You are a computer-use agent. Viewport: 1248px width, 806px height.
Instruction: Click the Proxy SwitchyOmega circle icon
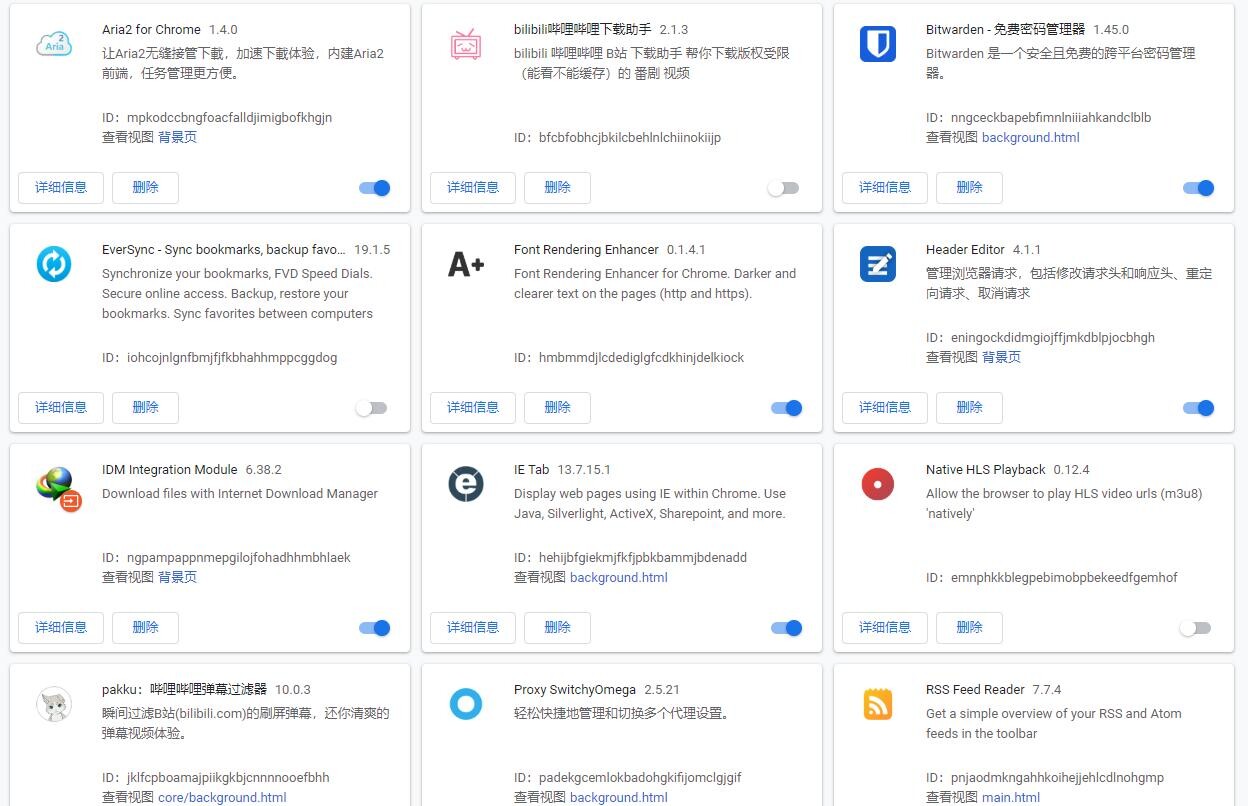(x=466, y=704)
